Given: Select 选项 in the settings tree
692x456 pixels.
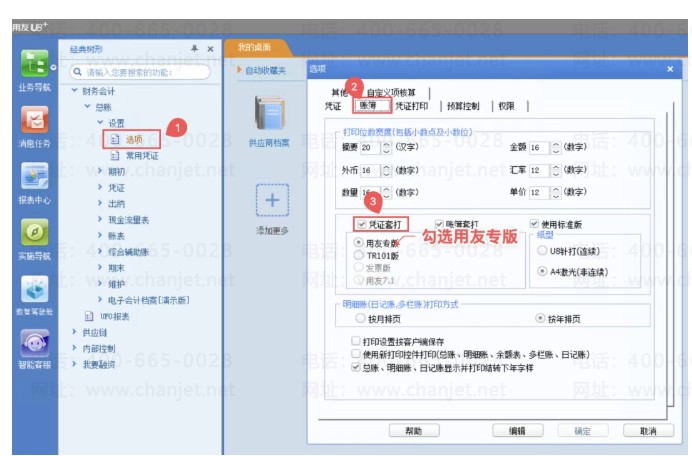Looking at the screenshot, I should tap(134, 139).
